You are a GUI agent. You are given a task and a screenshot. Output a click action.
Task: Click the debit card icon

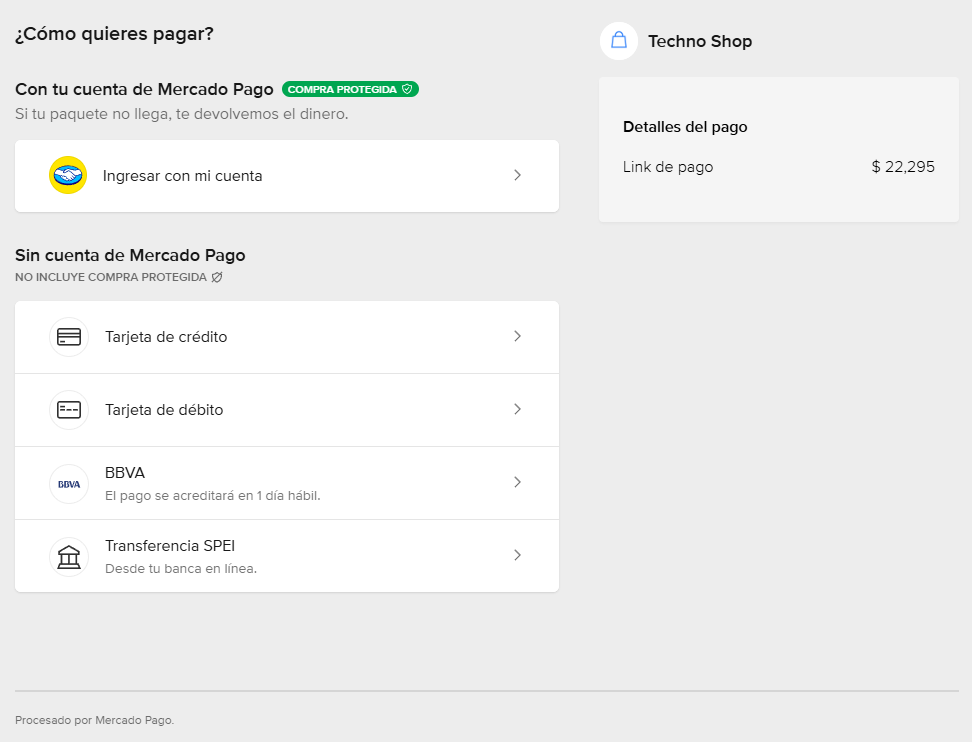point(69,410)
